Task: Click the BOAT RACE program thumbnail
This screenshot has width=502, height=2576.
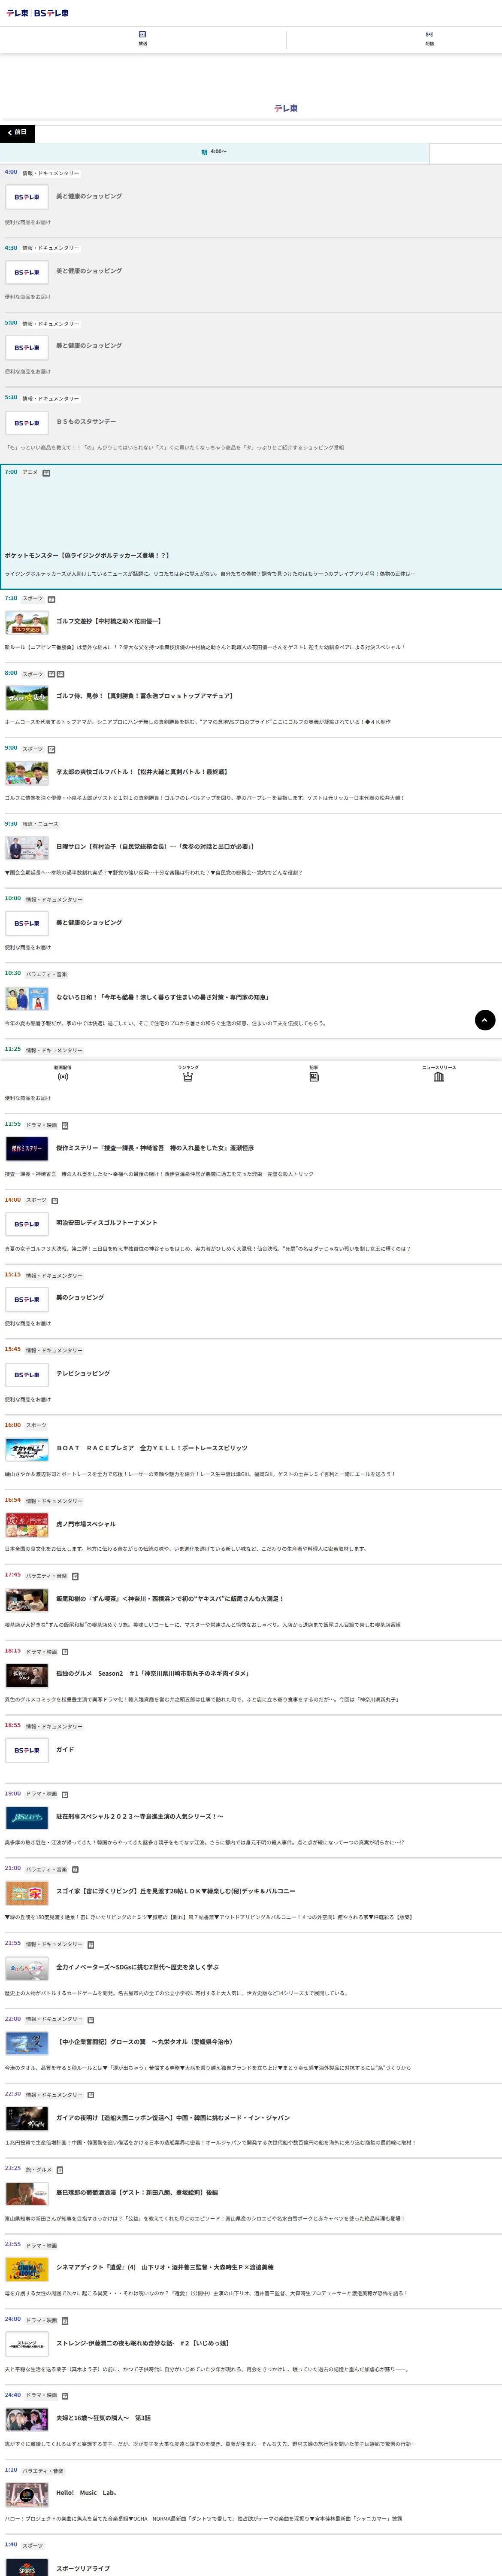Action: (x=27, y=1449)
